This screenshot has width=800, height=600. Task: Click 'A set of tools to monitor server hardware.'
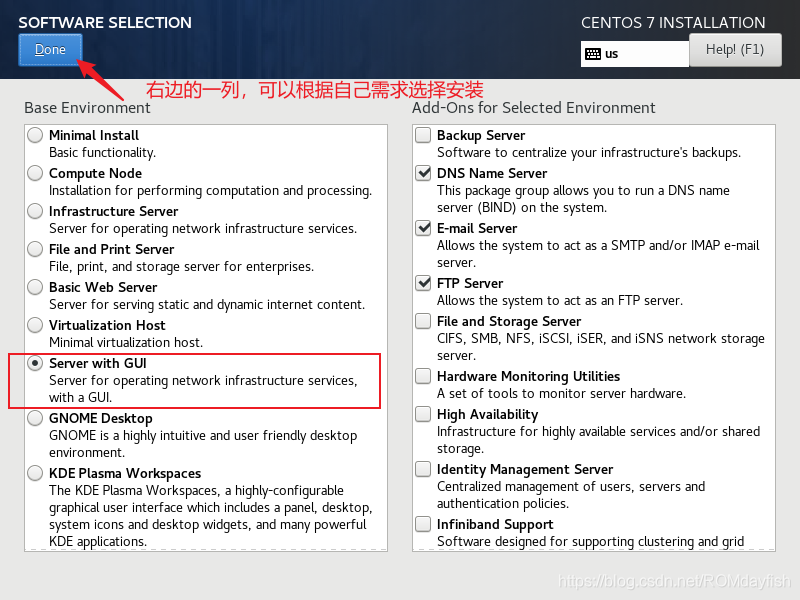tap(561, 393)
